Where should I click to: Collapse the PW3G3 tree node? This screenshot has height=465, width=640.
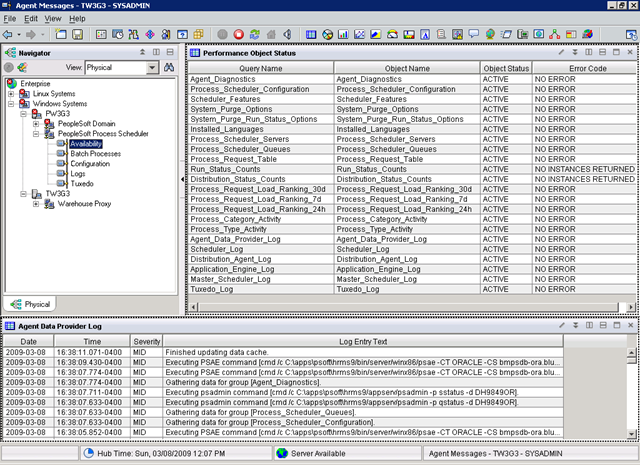click(24, 114)
